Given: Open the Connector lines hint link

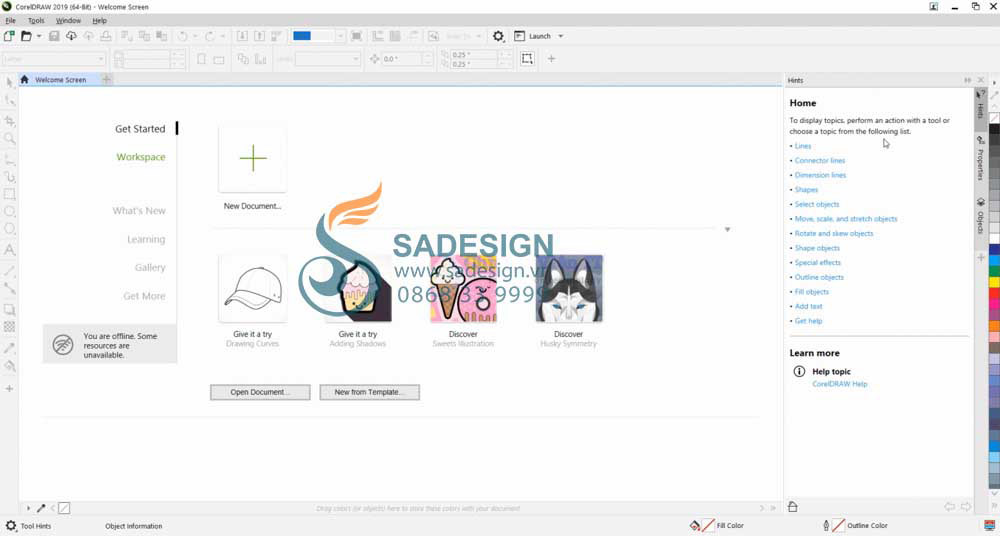Looking at the screenshot, I should coord(820,161).
